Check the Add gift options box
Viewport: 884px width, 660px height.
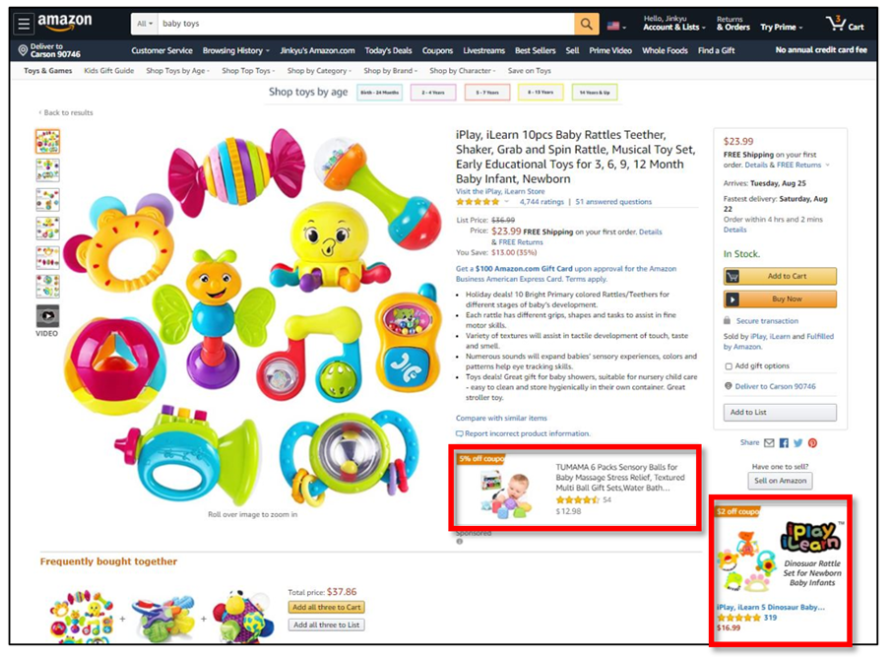(728, 366)
